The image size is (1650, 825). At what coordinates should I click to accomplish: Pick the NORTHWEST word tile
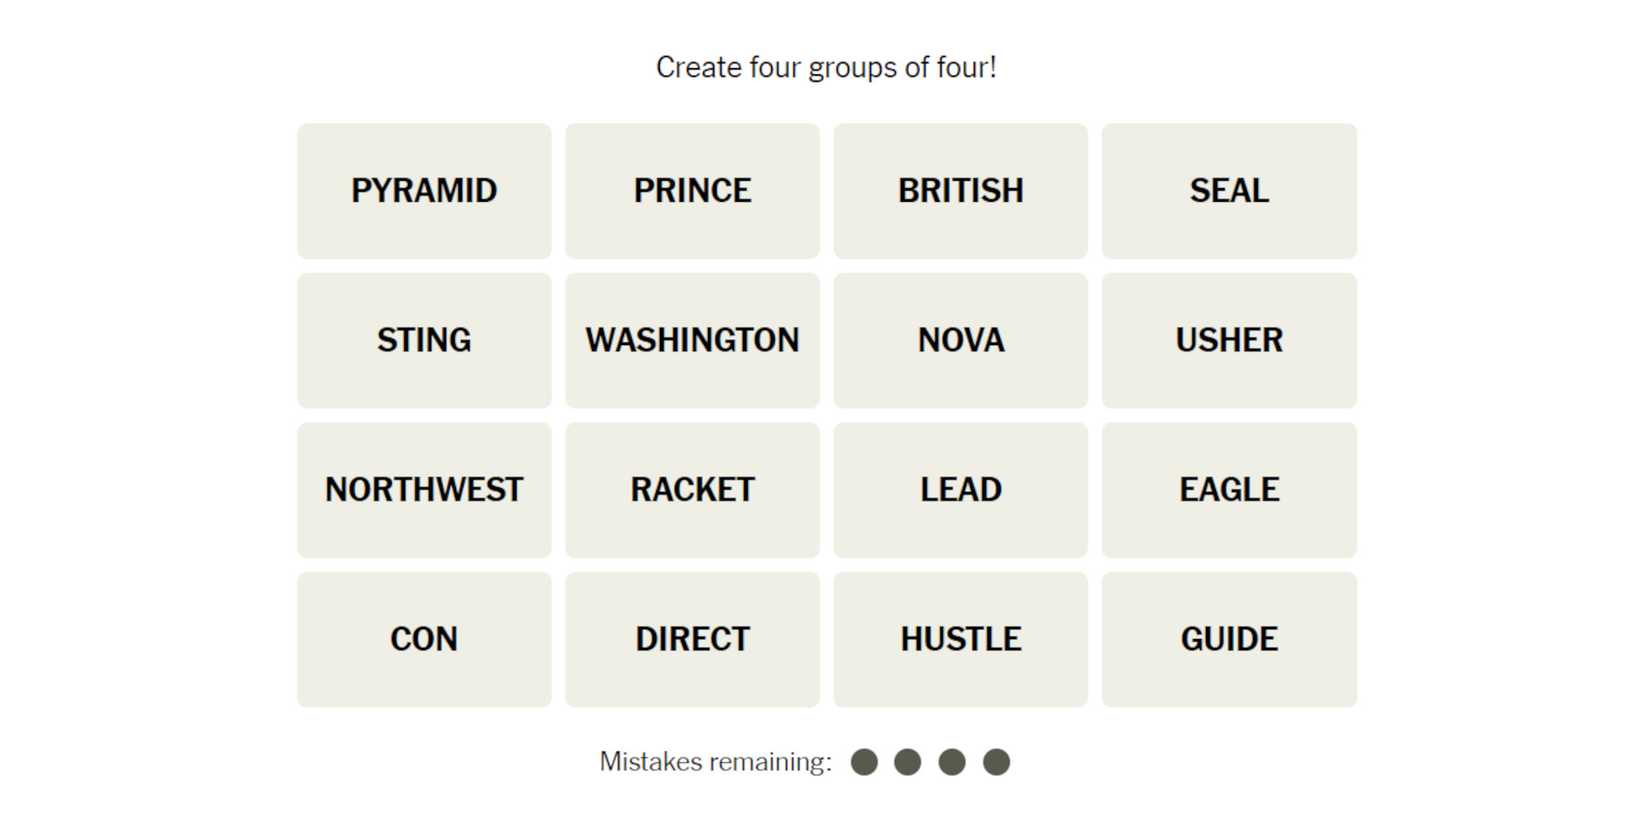(424, 490)
